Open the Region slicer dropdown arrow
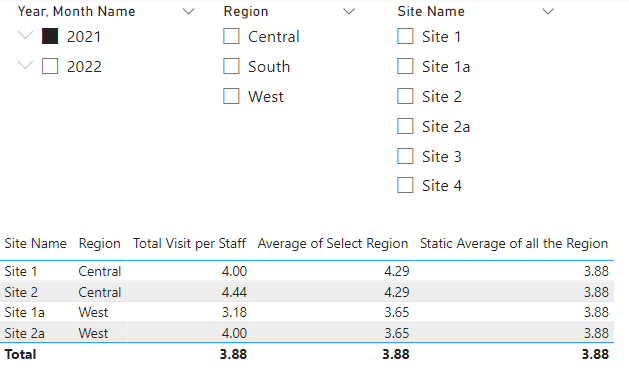629x368 pixels. point(349,12)
